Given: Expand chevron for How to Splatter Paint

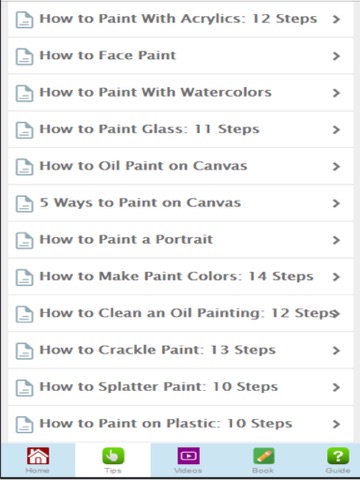Looking at the screenshot, I should (336, 387).
